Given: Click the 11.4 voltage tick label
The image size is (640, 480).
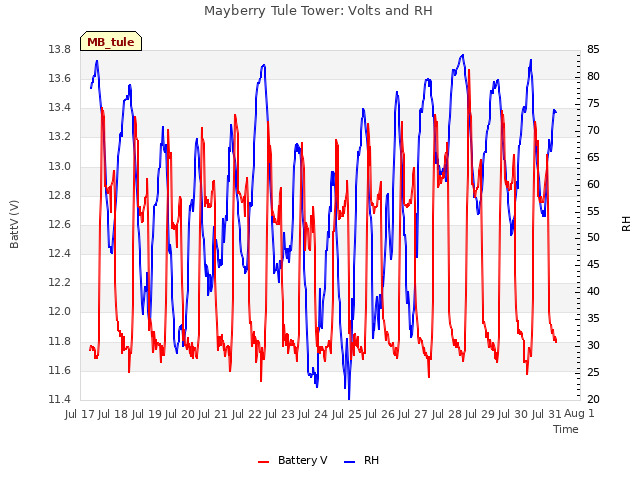Looking at the screenshot, I should [x=60, y=400].
